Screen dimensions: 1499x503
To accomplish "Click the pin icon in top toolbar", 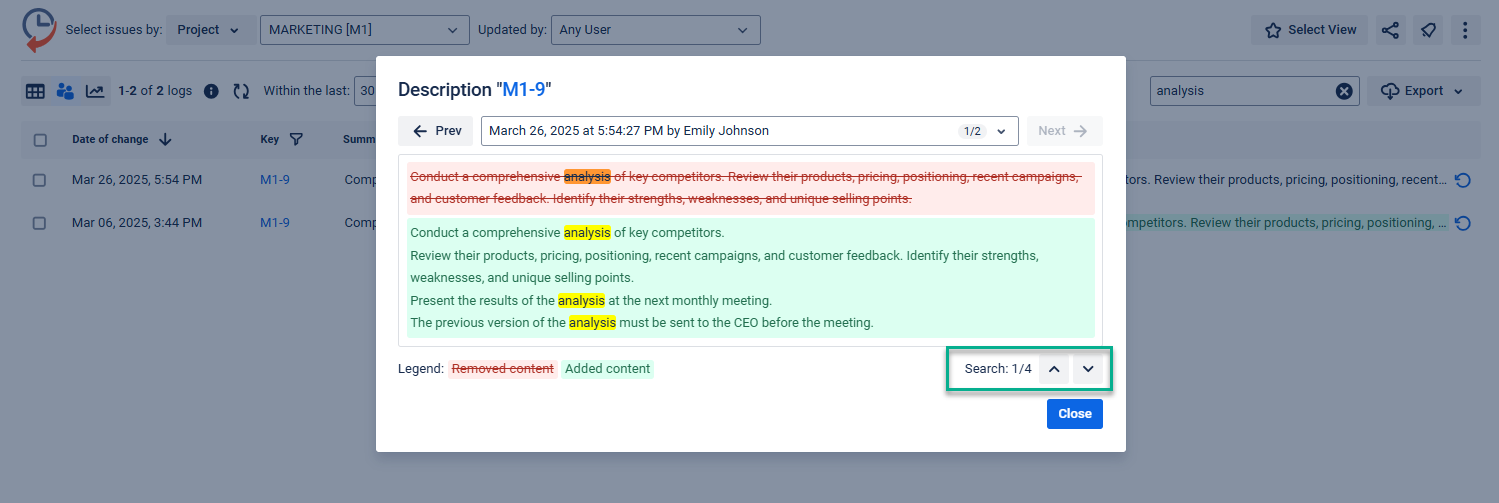I will tap(1429, 30).
